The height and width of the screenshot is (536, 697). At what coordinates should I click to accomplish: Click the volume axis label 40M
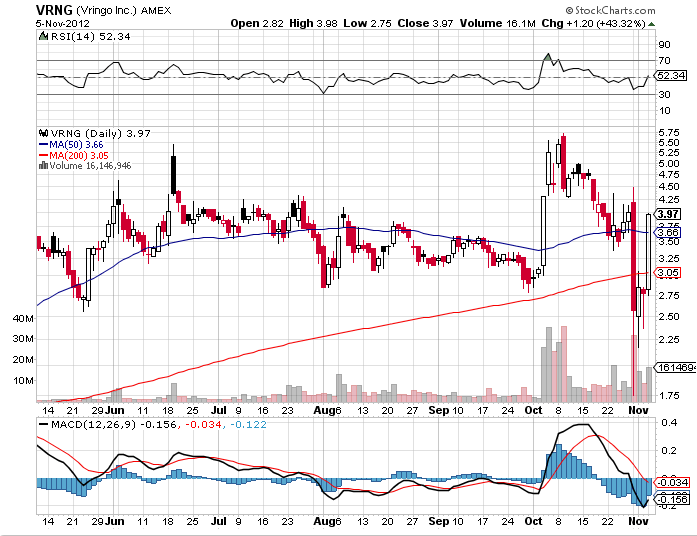click(x=23, y=318)
